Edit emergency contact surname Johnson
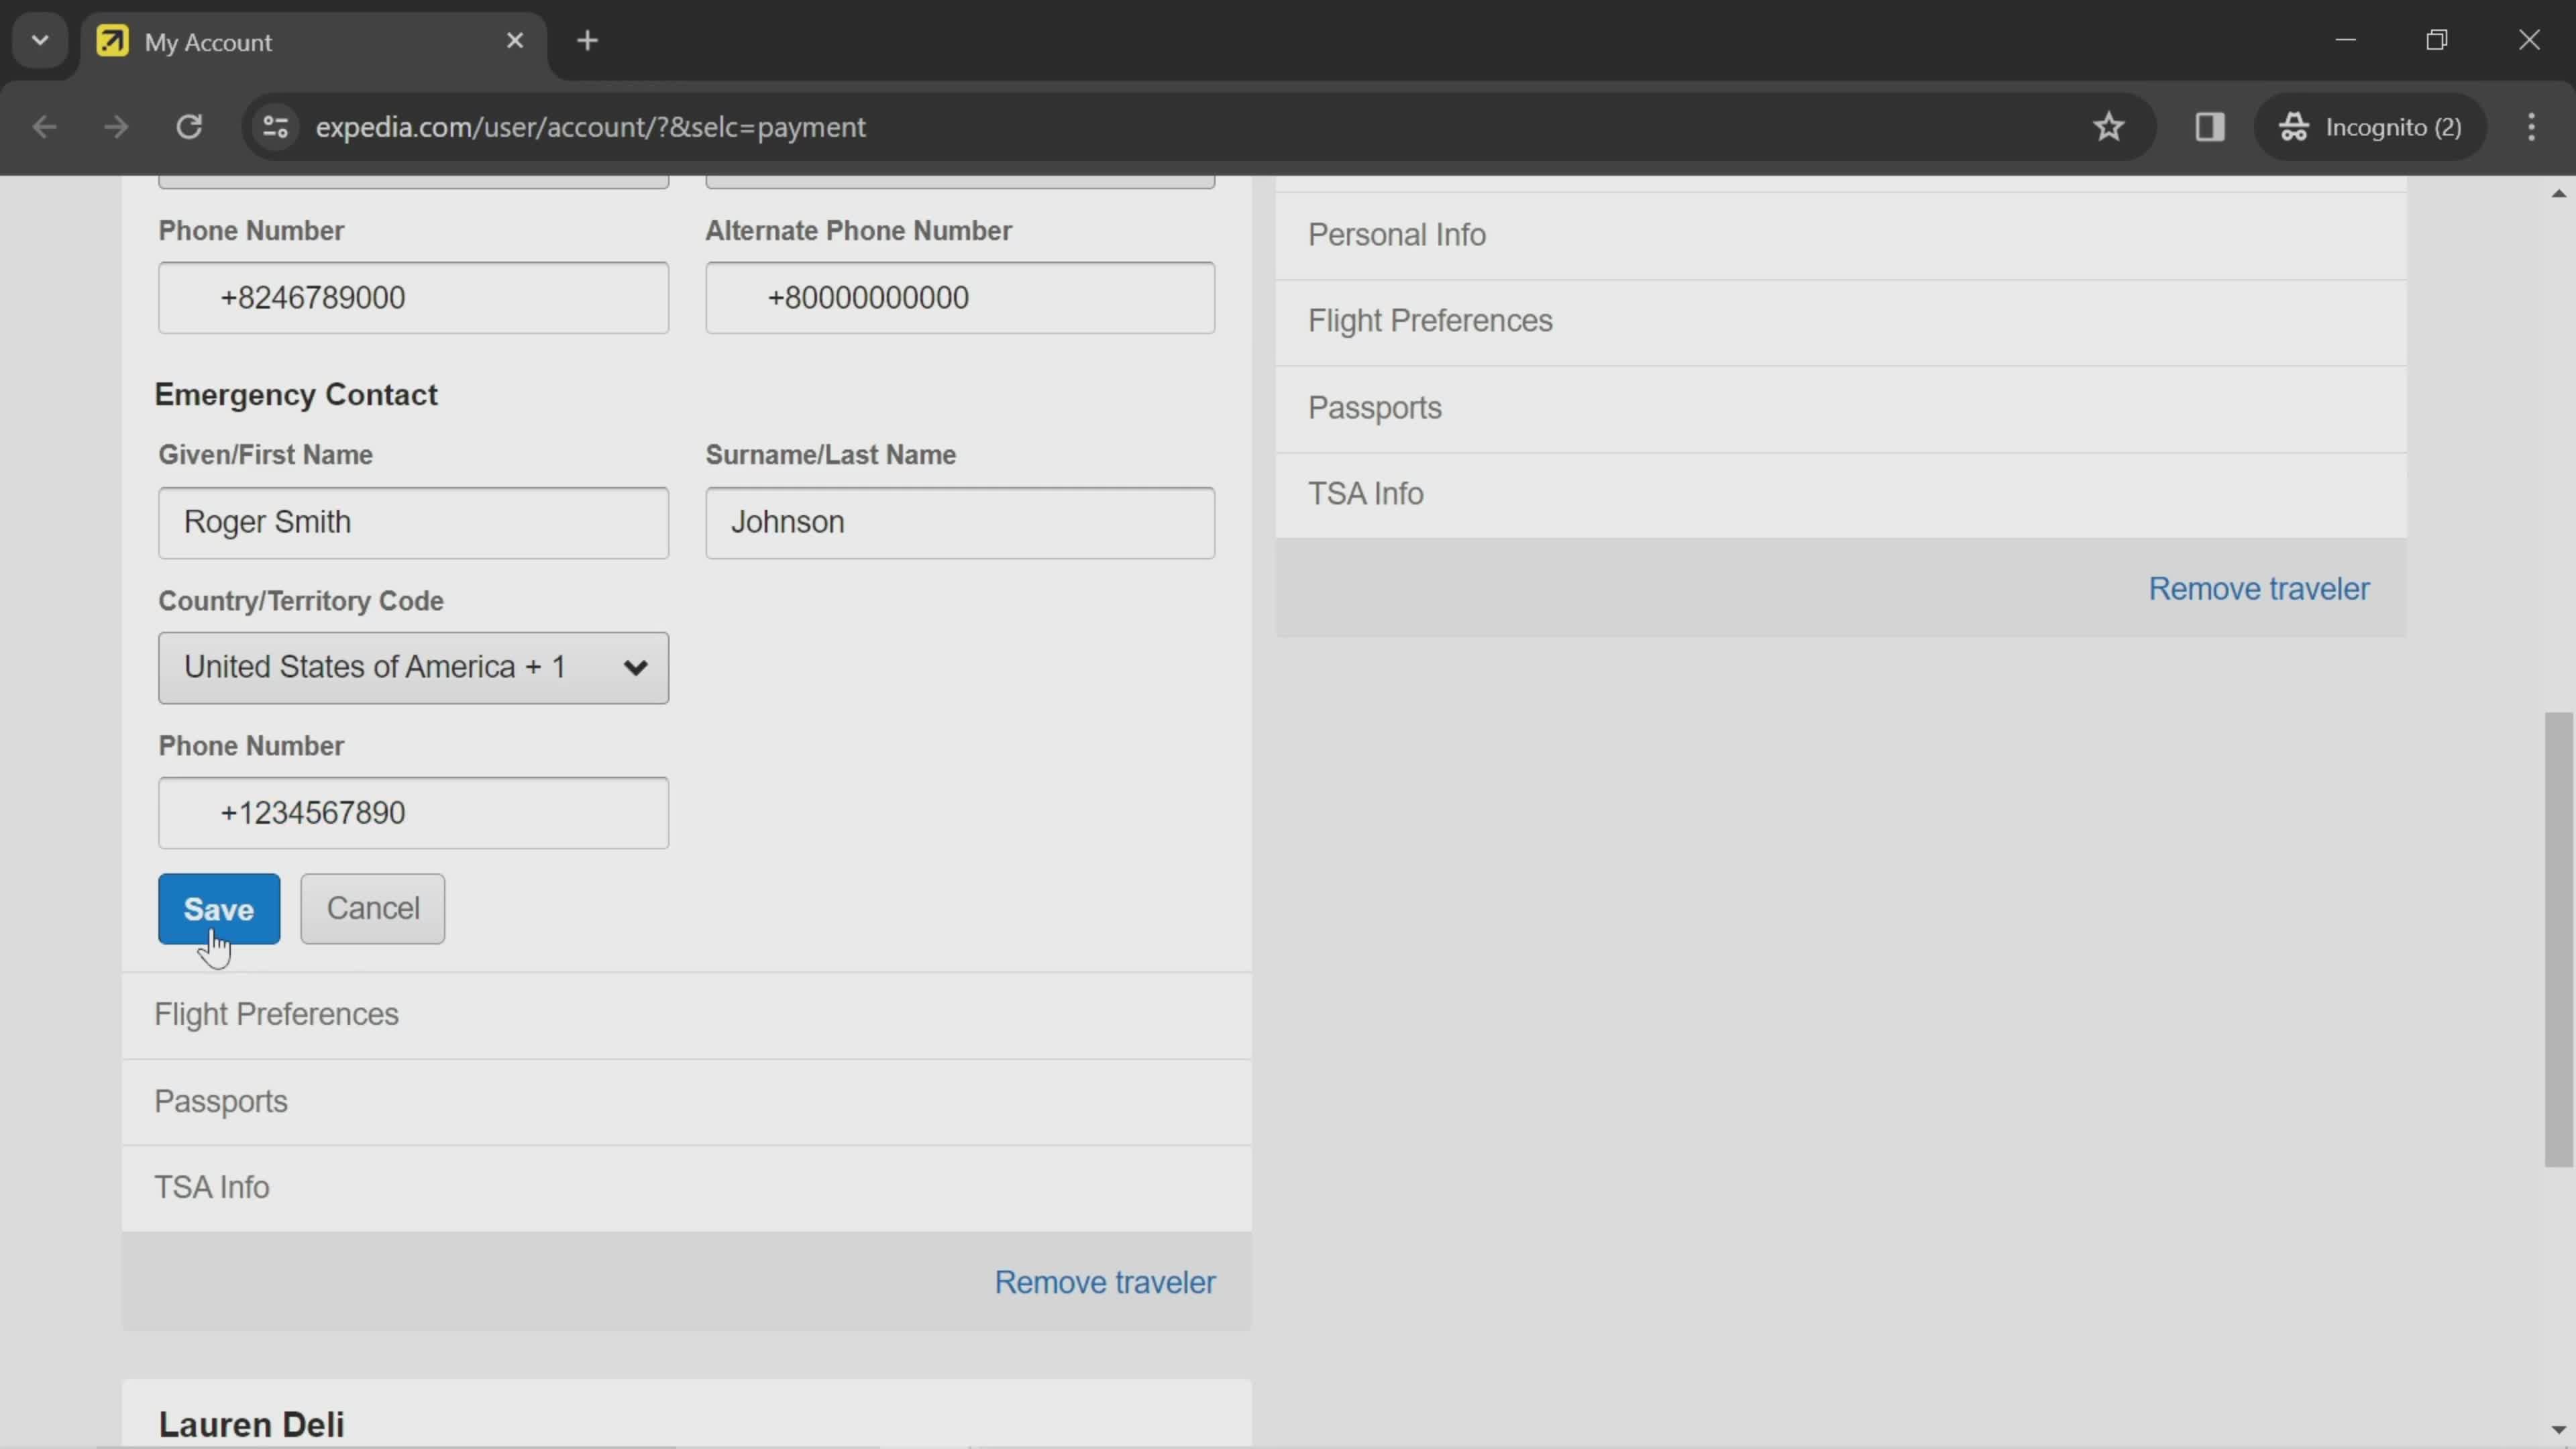Viewport: 2576px width, 1449px height. [960, 523]
